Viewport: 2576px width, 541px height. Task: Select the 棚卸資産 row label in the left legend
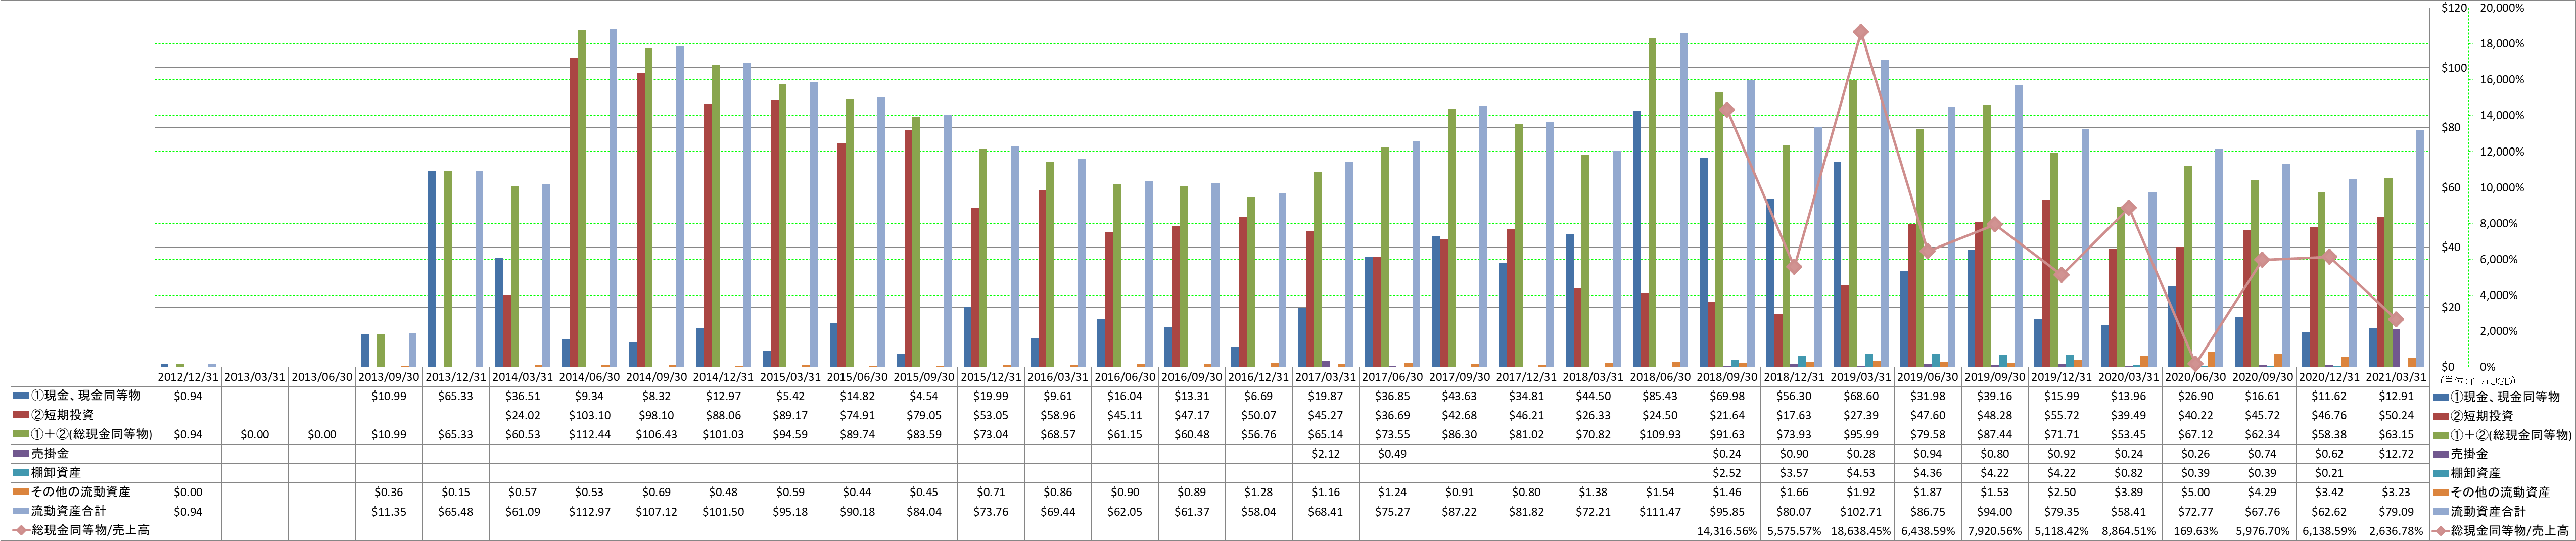click(x=56, y=473)
